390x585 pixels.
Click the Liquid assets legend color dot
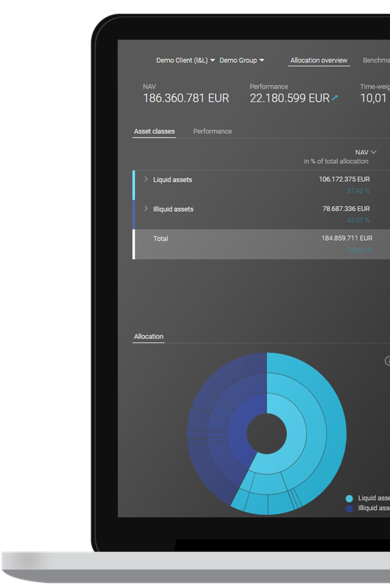[349, 498]
